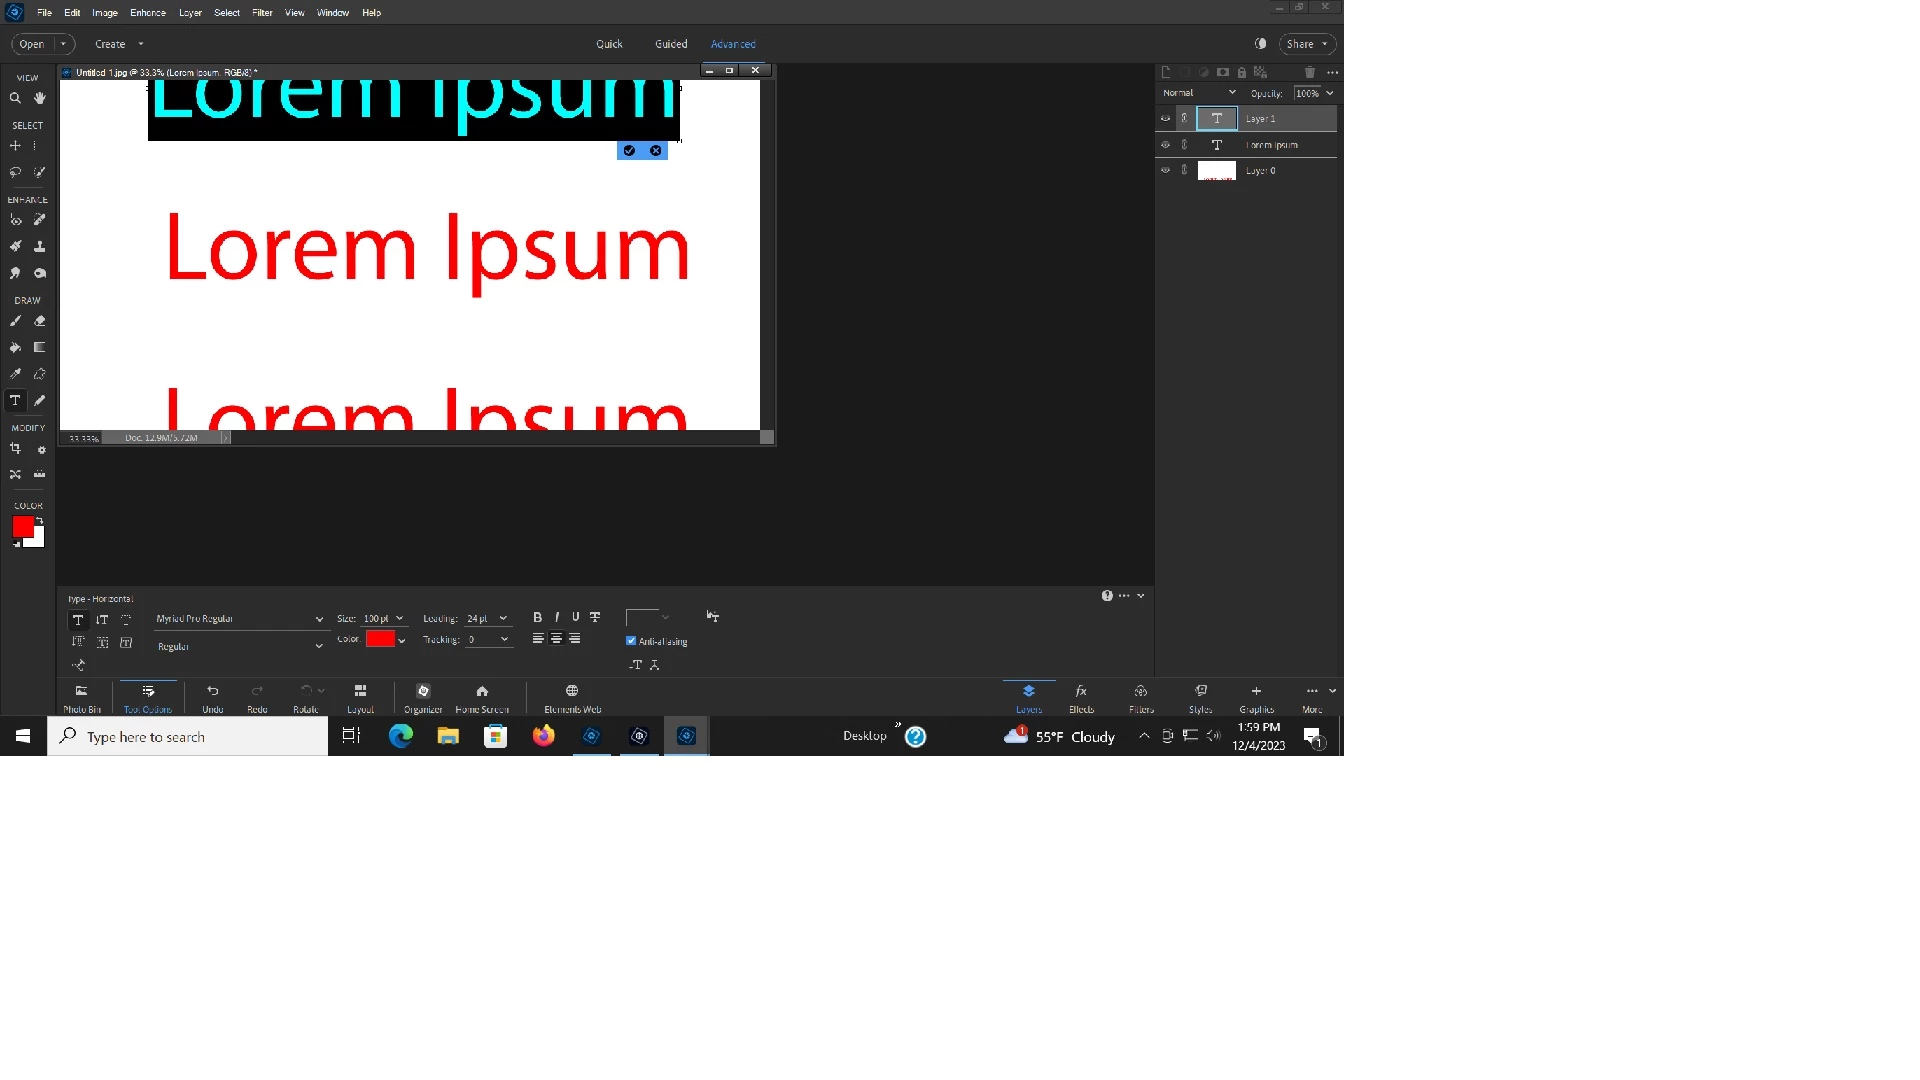Image resolution: width=1920 pixels, height=1080 pixels.
Task: Uncheck the Anti-aliasing checkbox
Action: point(631,641)
